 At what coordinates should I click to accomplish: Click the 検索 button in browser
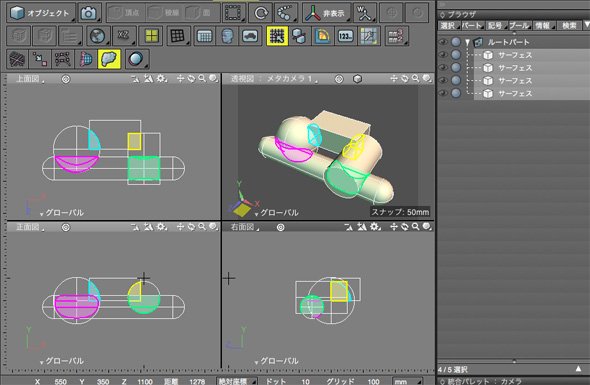click(569, 26)
